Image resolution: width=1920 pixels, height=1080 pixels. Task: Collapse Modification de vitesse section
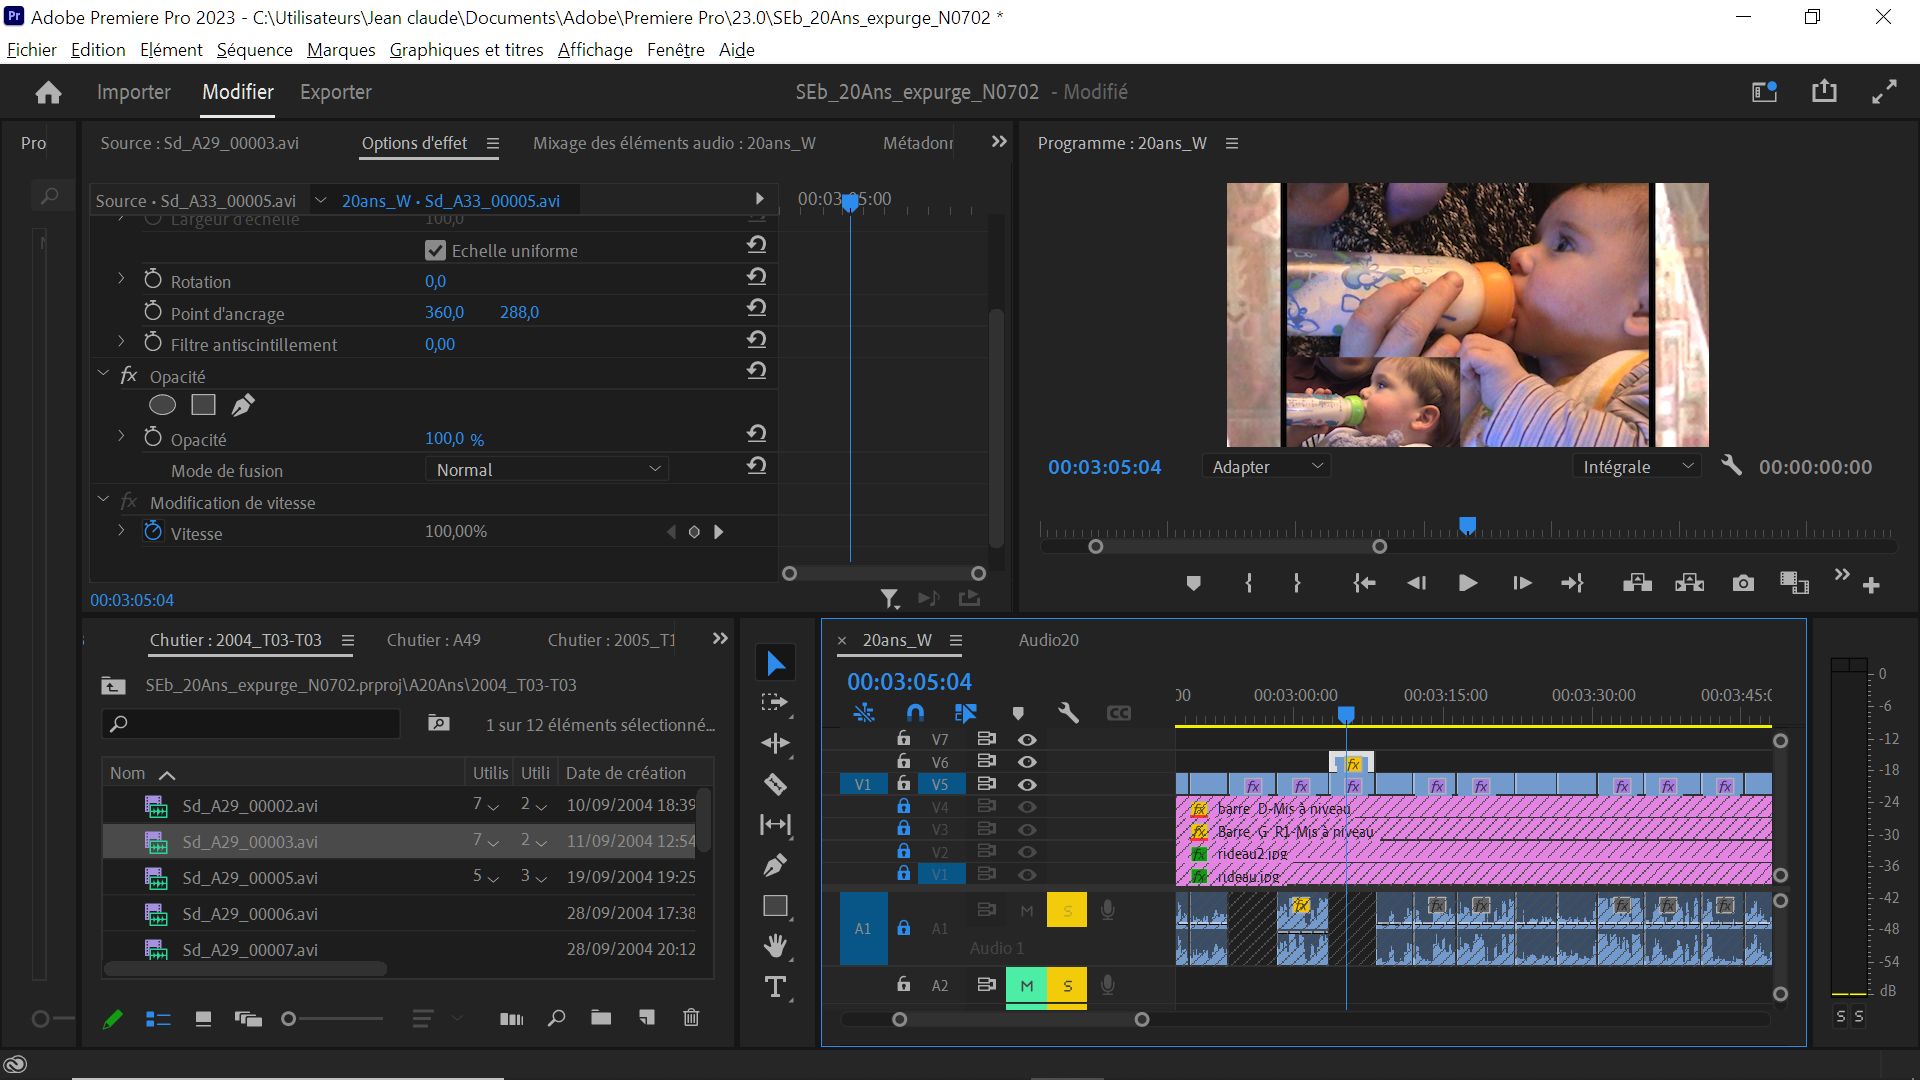(103, 498)
